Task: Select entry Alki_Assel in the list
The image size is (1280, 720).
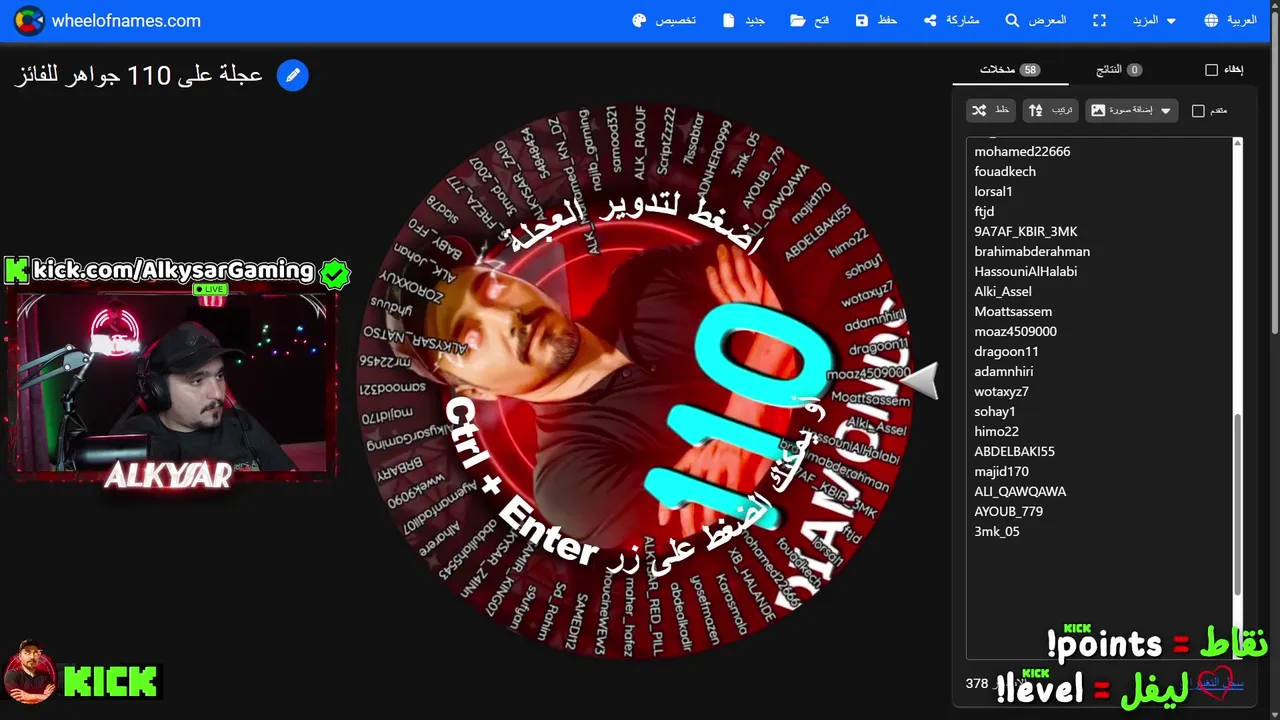Action: [x=1003, y=291]
